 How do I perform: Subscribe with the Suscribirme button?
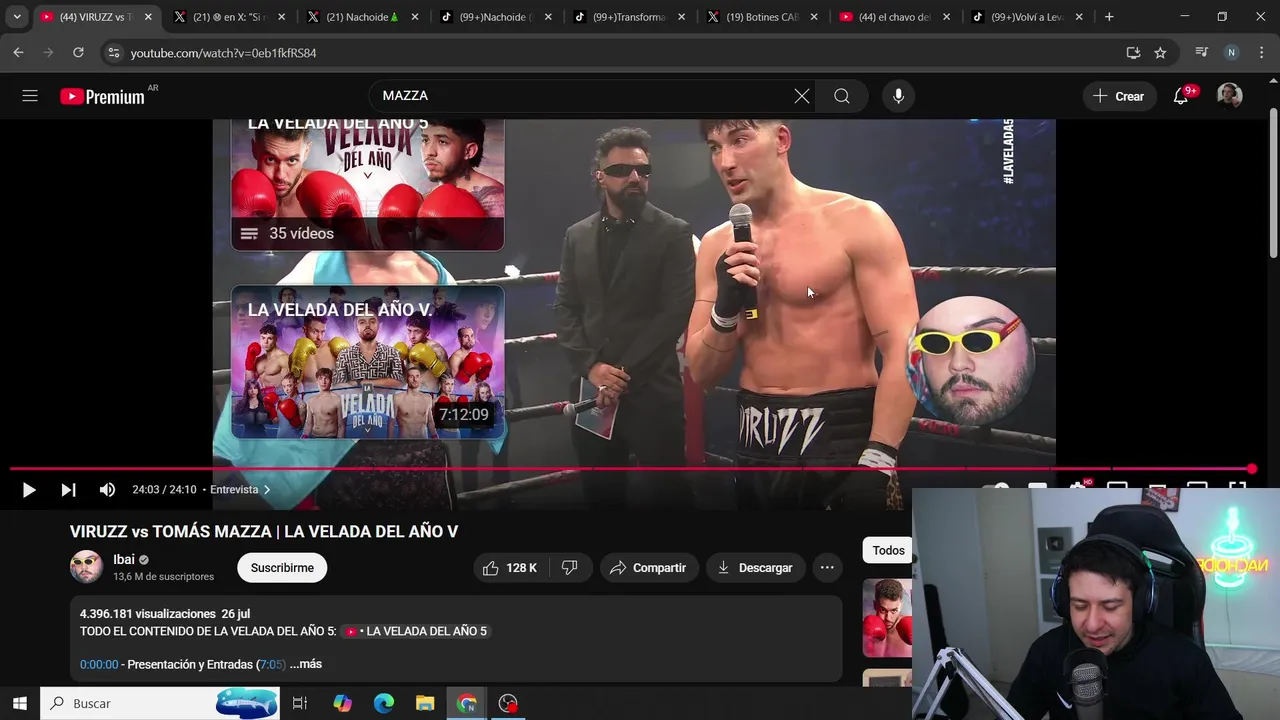[282, 568]
